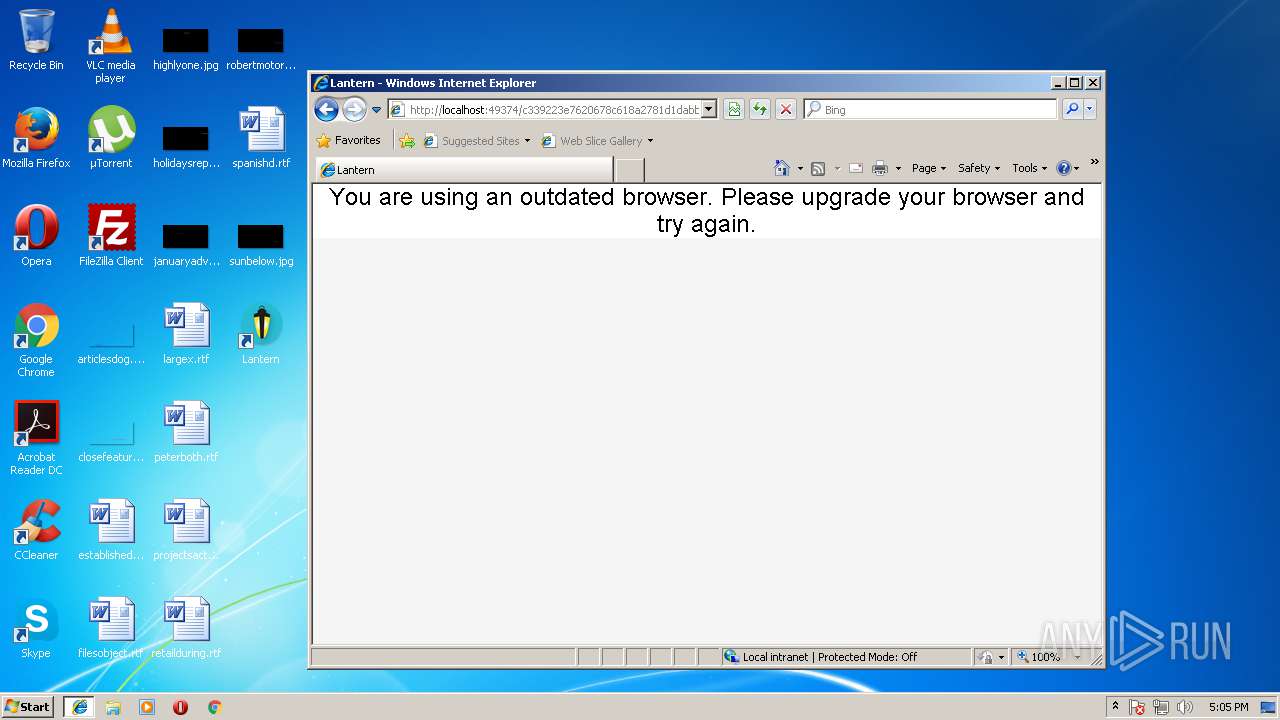Show hidden system tray icons
This screenshot has height=720, width=1280.
tap(1115, 707)
